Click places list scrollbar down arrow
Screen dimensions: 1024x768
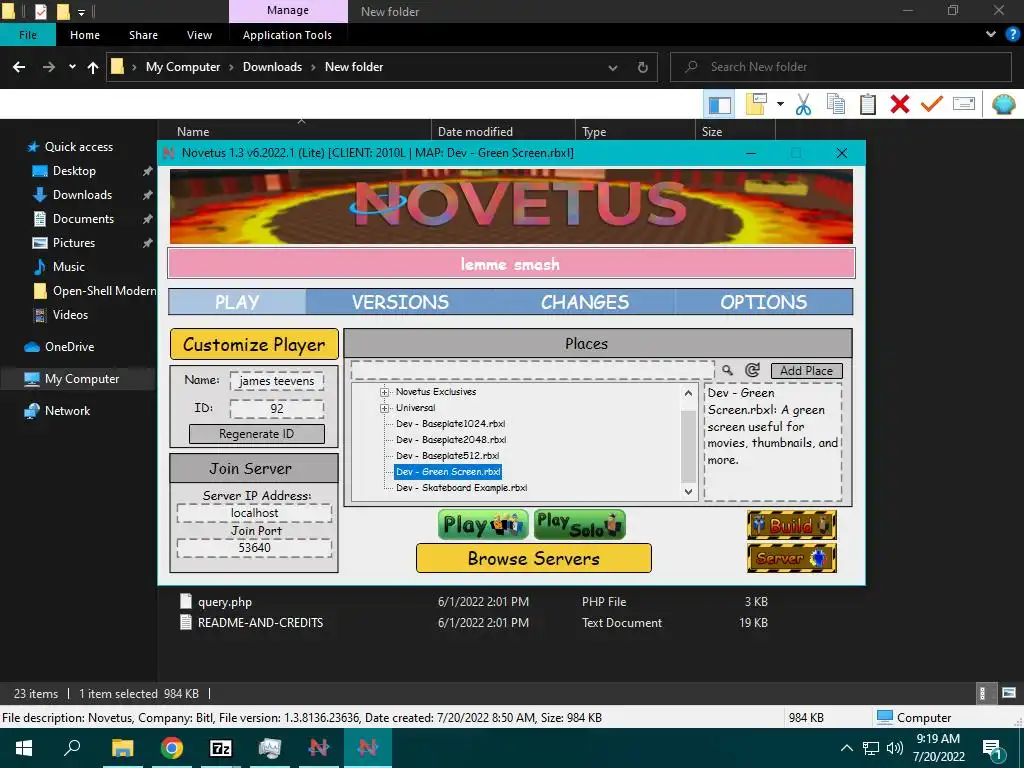point(688,492)
